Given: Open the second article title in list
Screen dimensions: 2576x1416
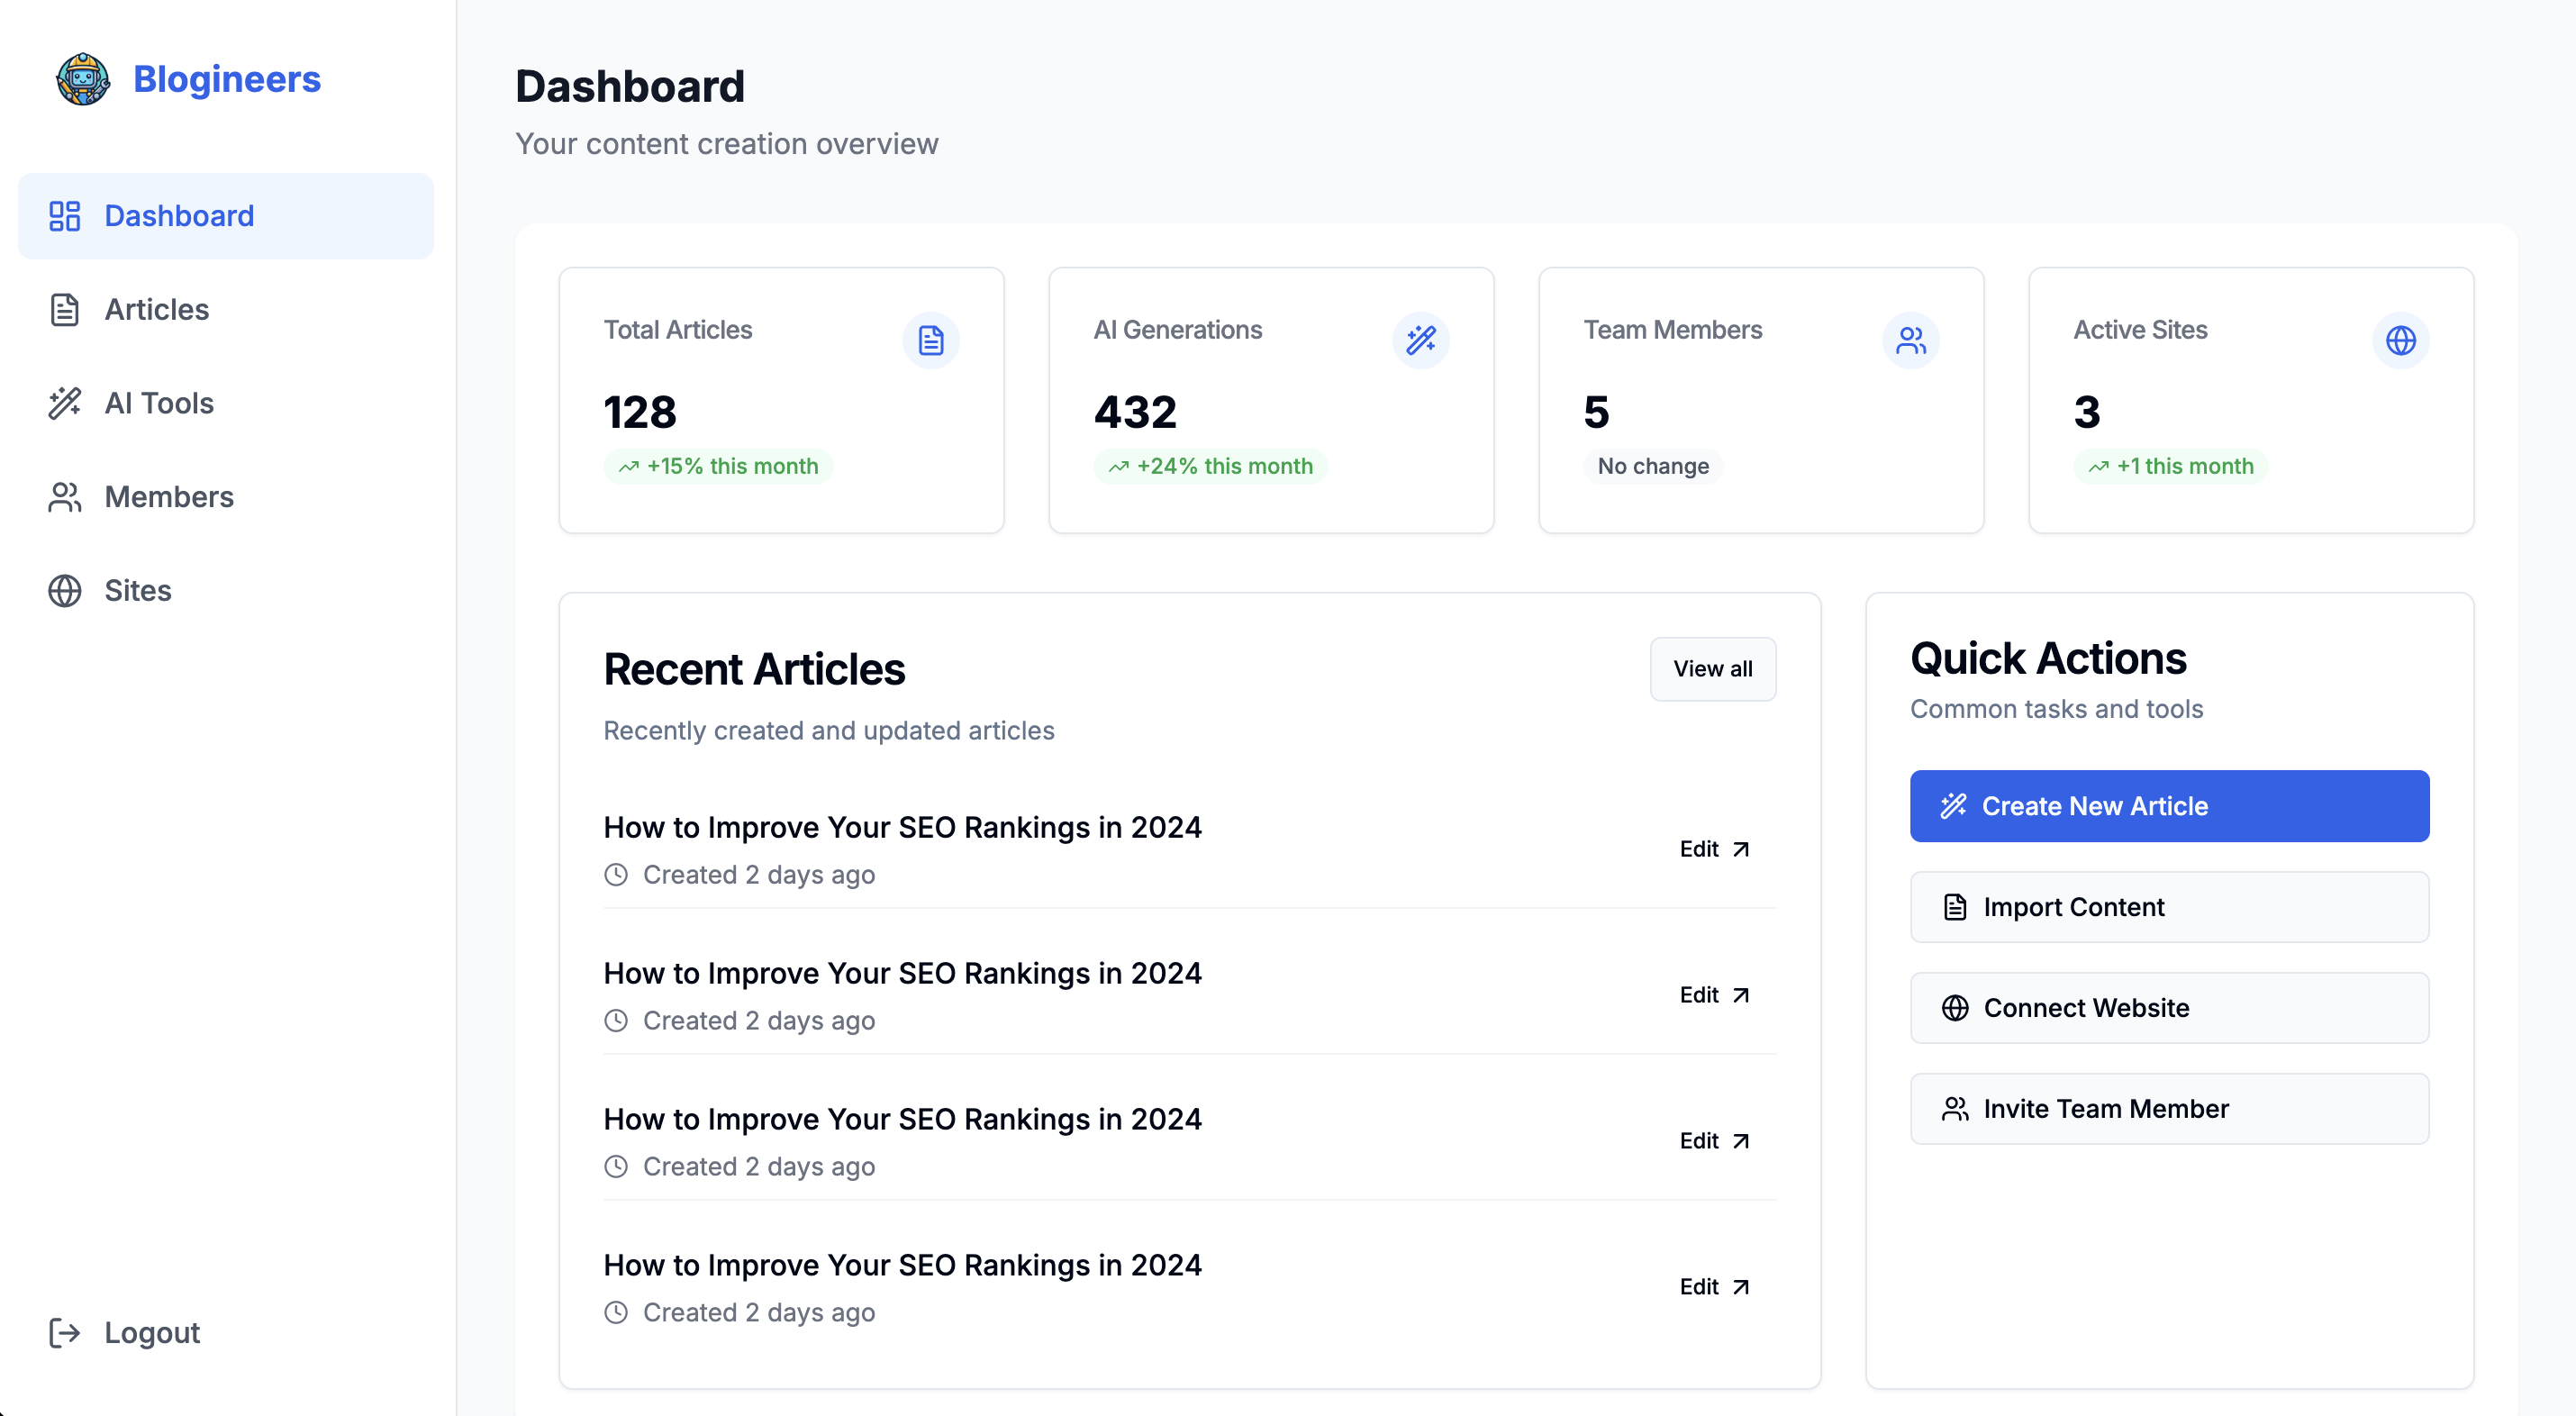Looking at the screenshot, I should pos(902,973).
